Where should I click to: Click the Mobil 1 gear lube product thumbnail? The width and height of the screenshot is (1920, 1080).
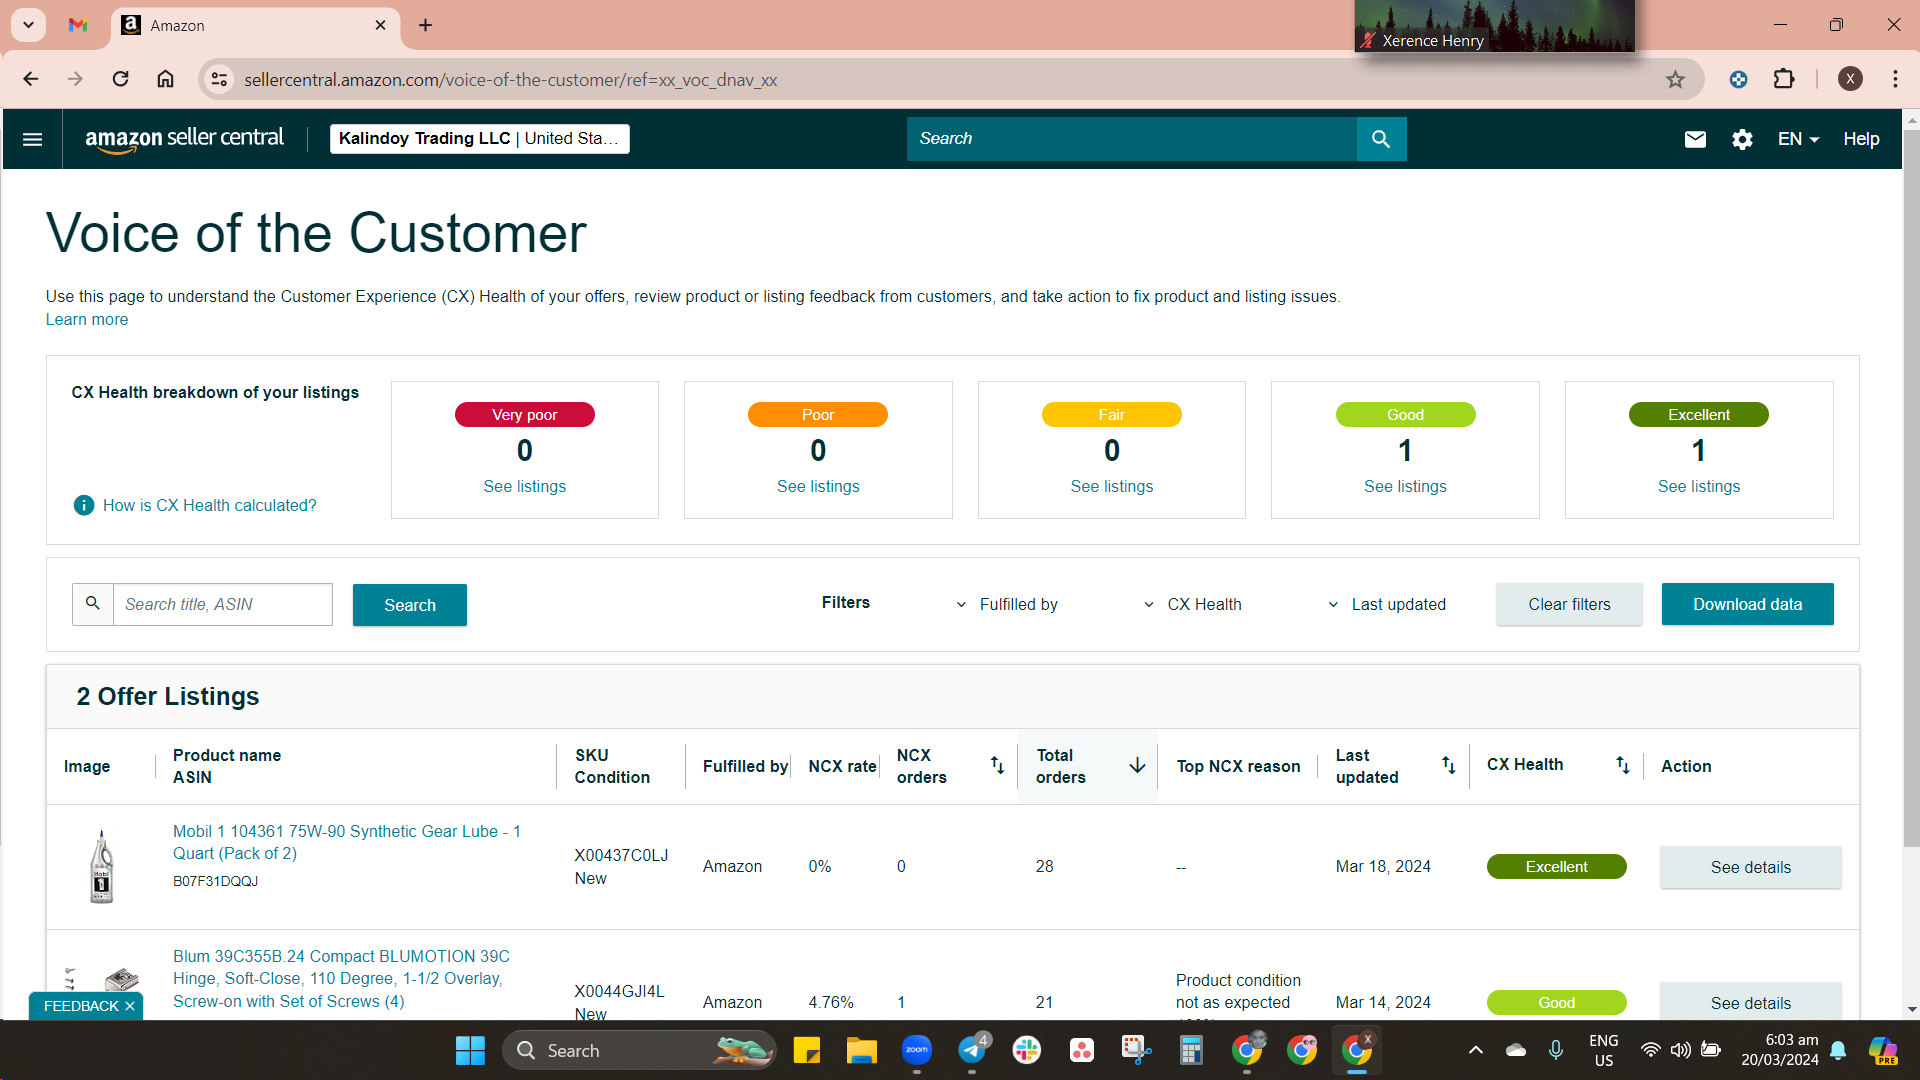pos(101,867)
